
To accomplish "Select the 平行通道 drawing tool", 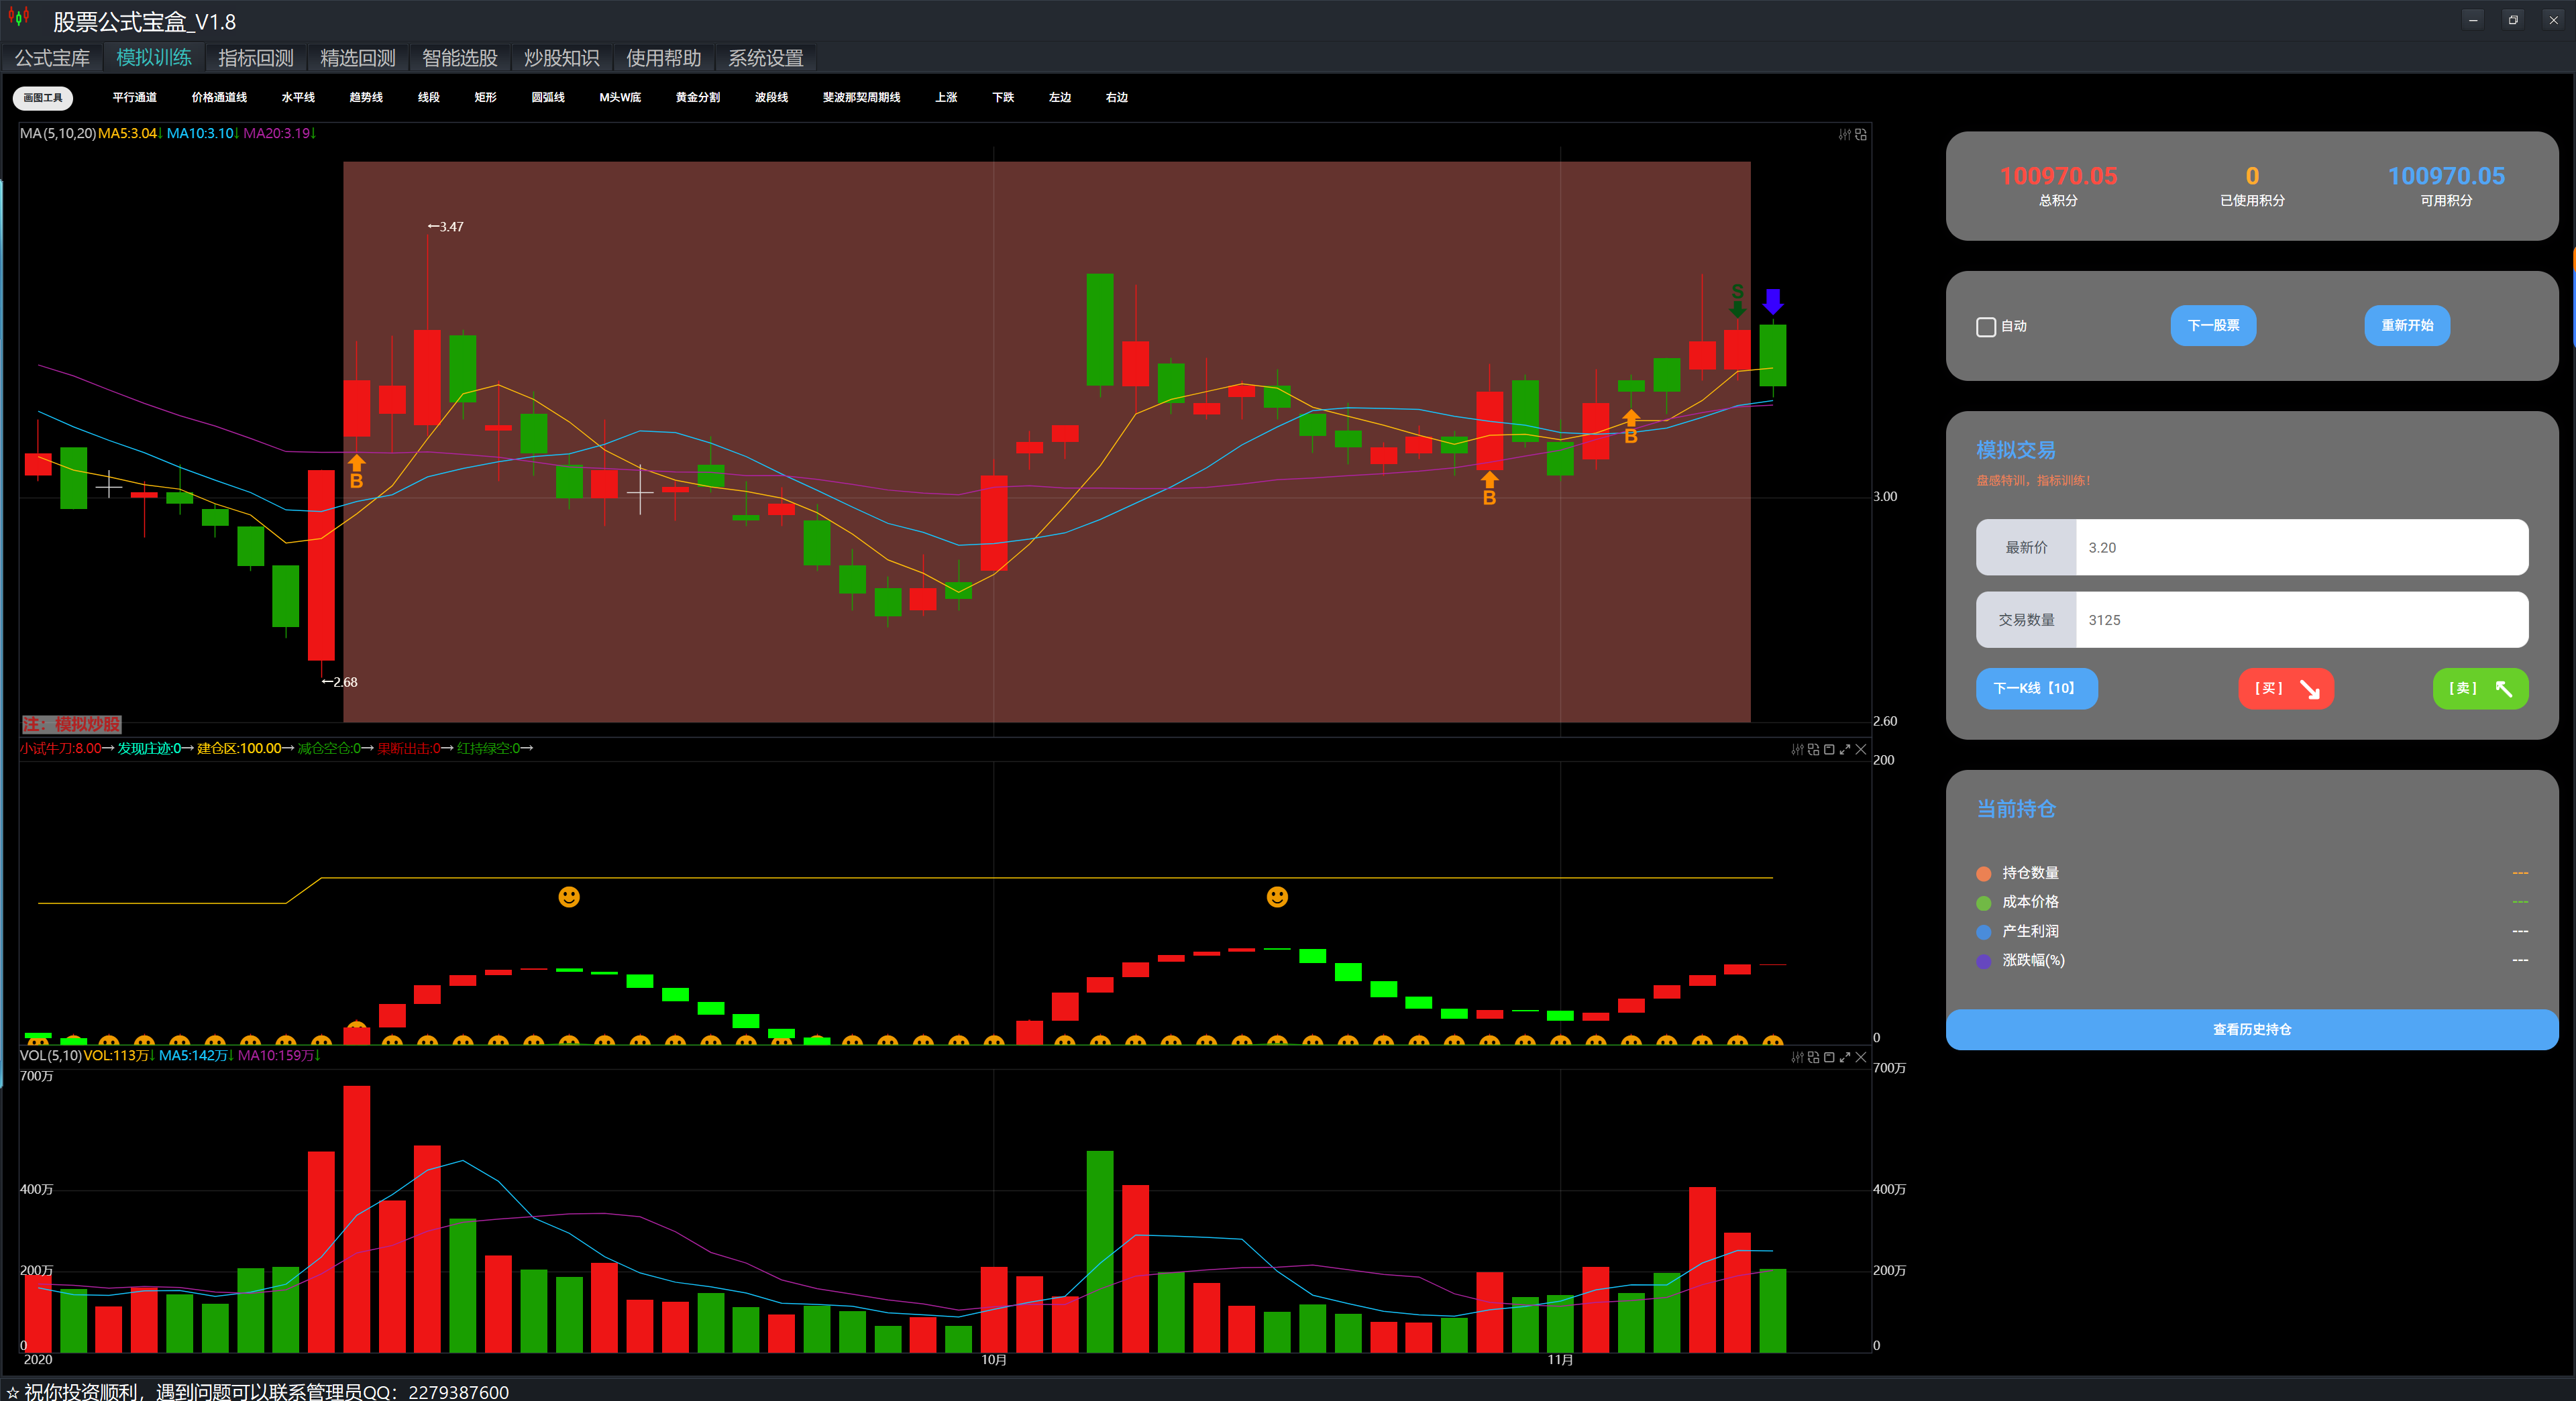I will [x=134, y=97].
